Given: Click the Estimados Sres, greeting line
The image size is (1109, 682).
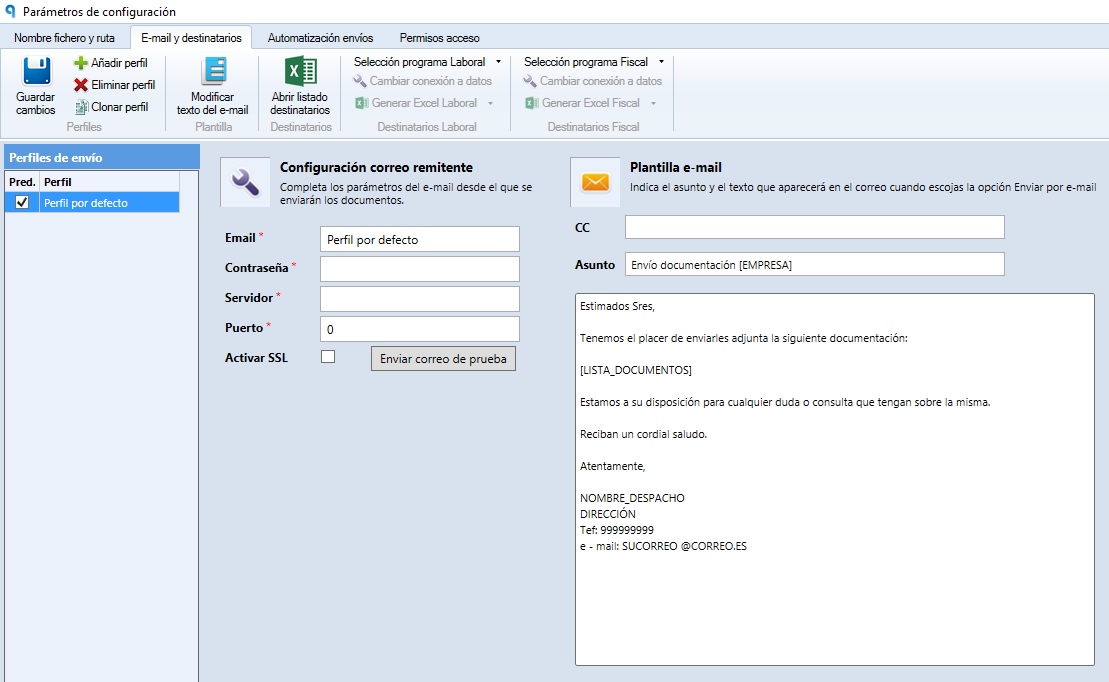Looking at the screenshot, I should (x=617, y=306).
